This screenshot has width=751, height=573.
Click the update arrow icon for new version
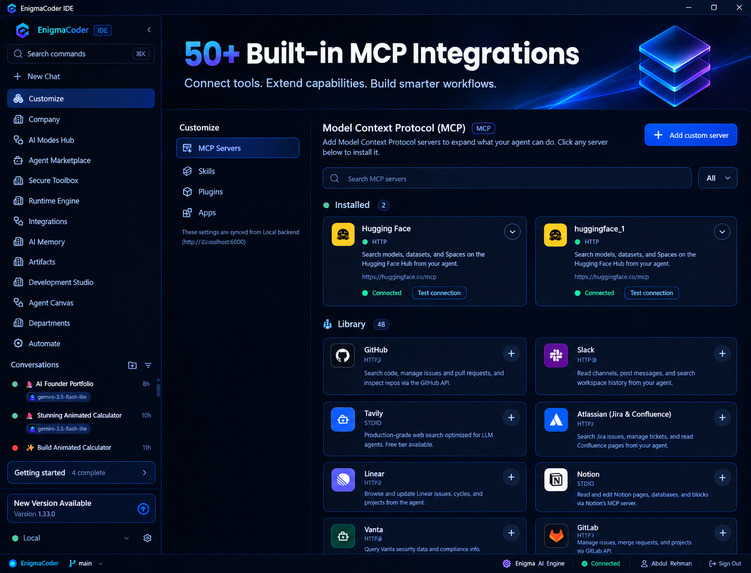[x=143, y=509]
